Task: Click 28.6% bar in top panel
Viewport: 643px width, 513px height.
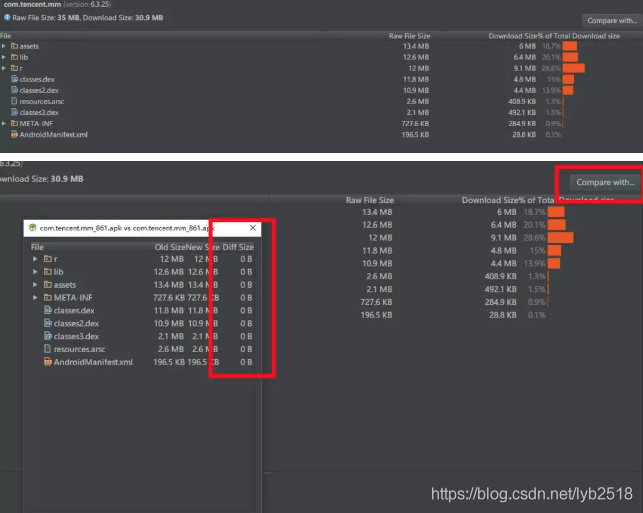Action: (x=574, y=68)
